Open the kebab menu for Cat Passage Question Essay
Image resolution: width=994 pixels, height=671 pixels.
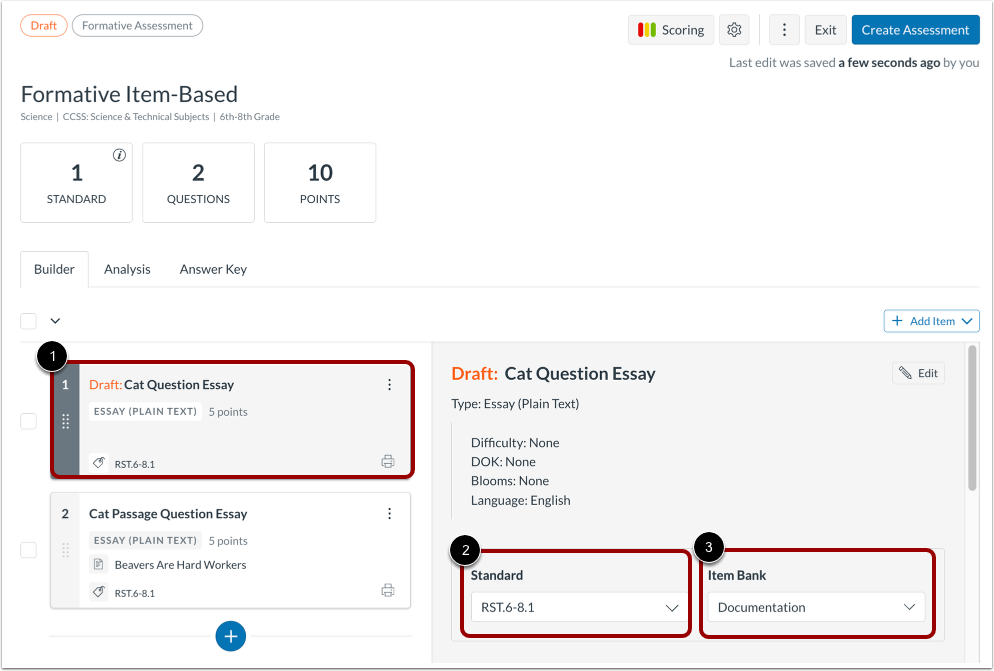[x=389, y=514]
